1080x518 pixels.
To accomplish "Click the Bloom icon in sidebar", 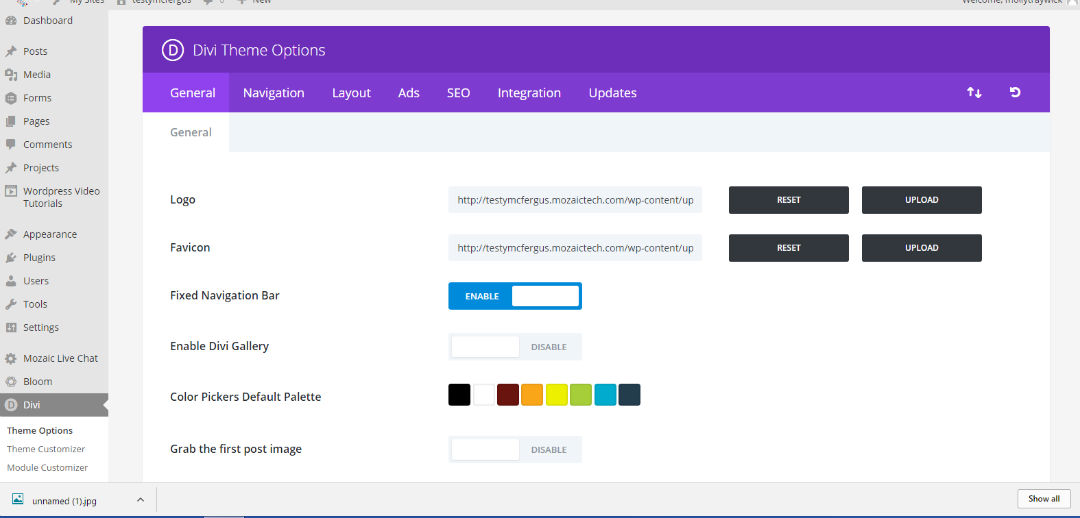I will [x=11, y=382].
